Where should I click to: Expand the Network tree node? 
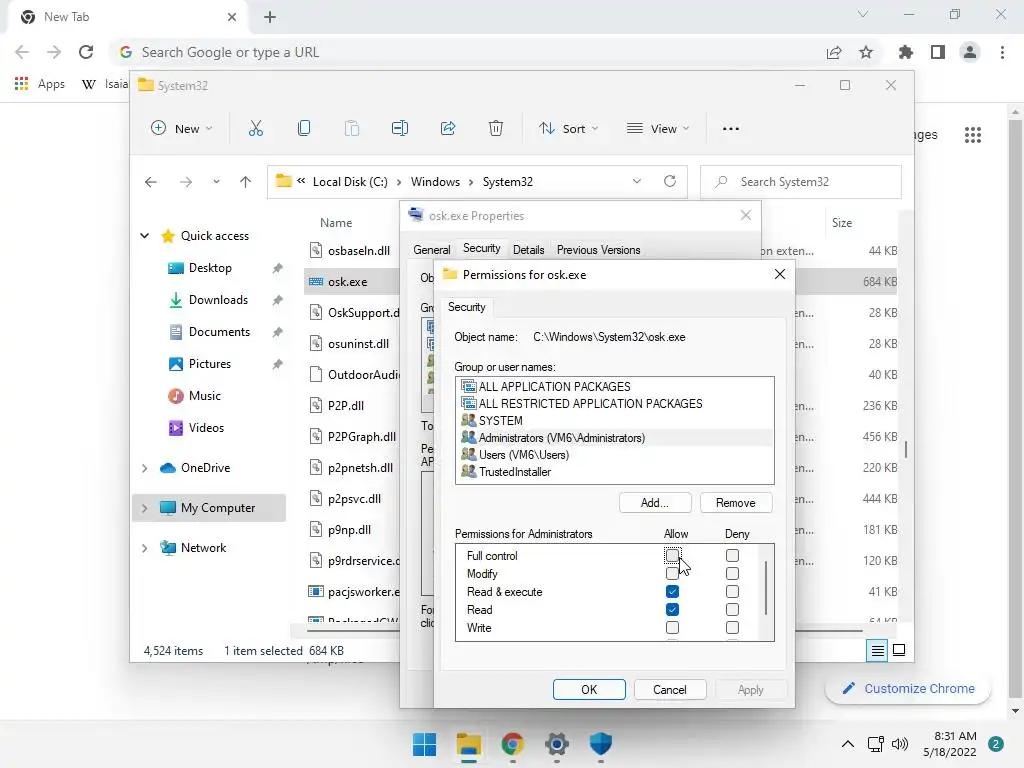click(x=144, y=548)
